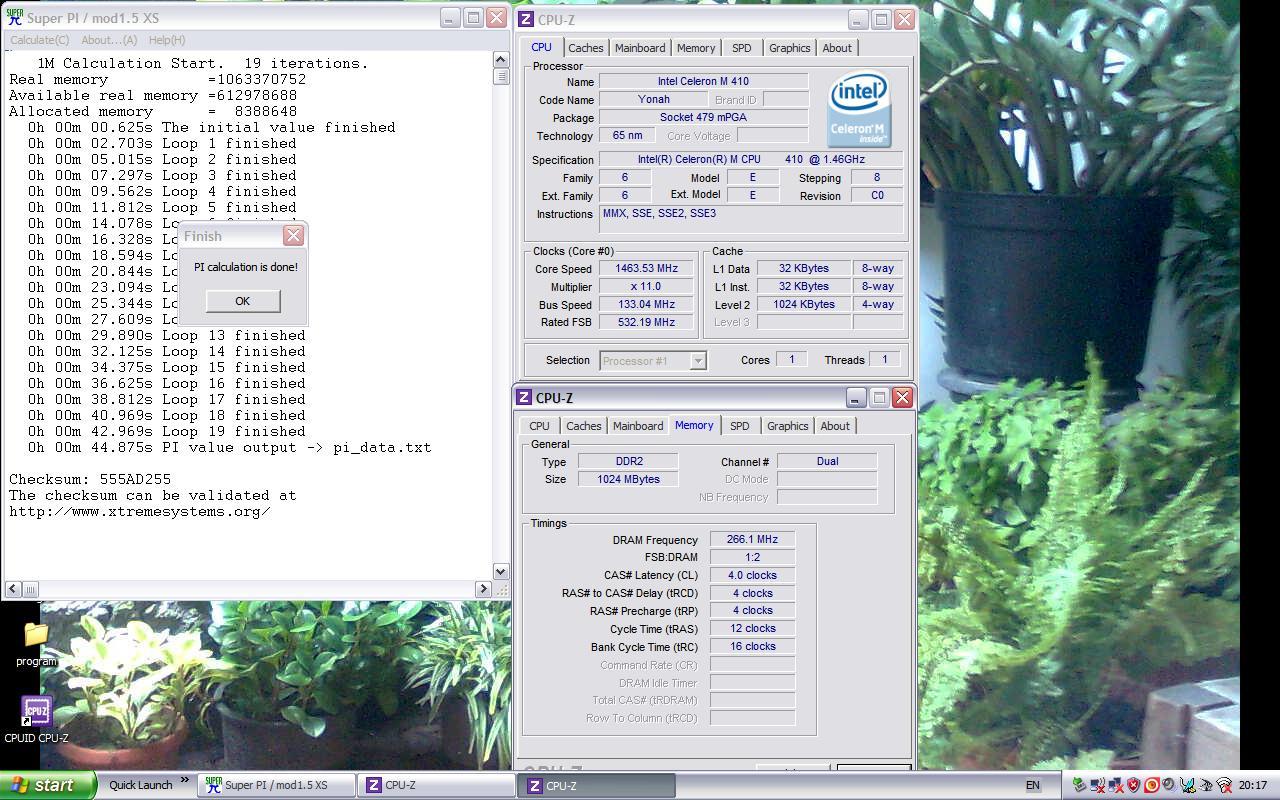
Task: Activate second CPU-Z taskbar button
Action: tap(596, 785)
